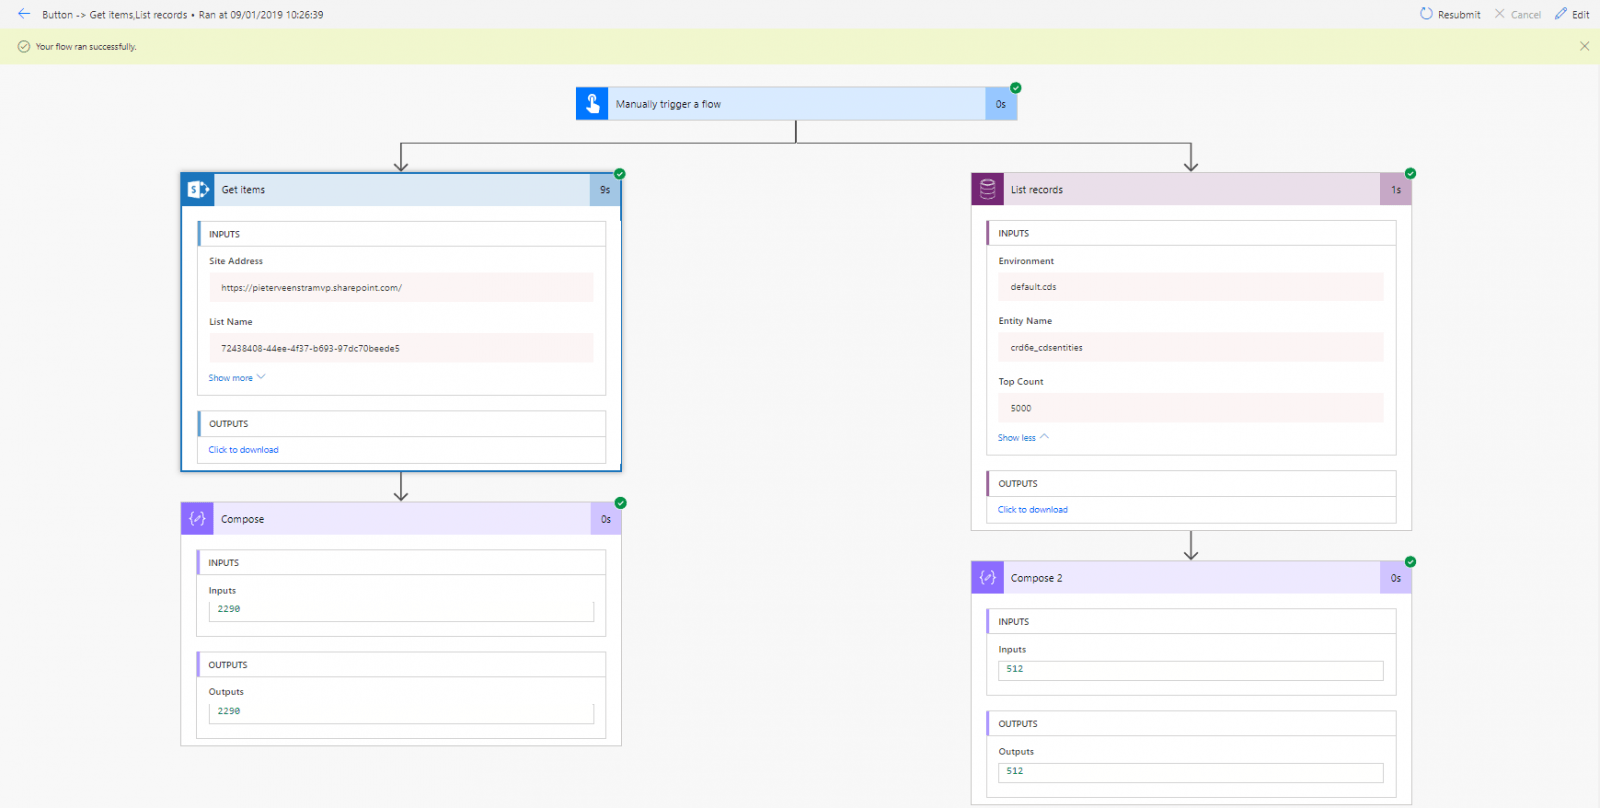Click the Compose 2 Outputs 512 field
The image size is (1600, 808).
pos(1190,772)
